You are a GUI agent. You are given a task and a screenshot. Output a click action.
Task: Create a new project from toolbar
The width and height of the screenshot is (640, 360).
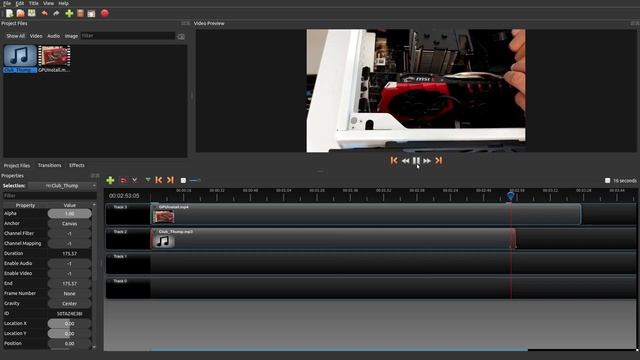coord(9,13)
